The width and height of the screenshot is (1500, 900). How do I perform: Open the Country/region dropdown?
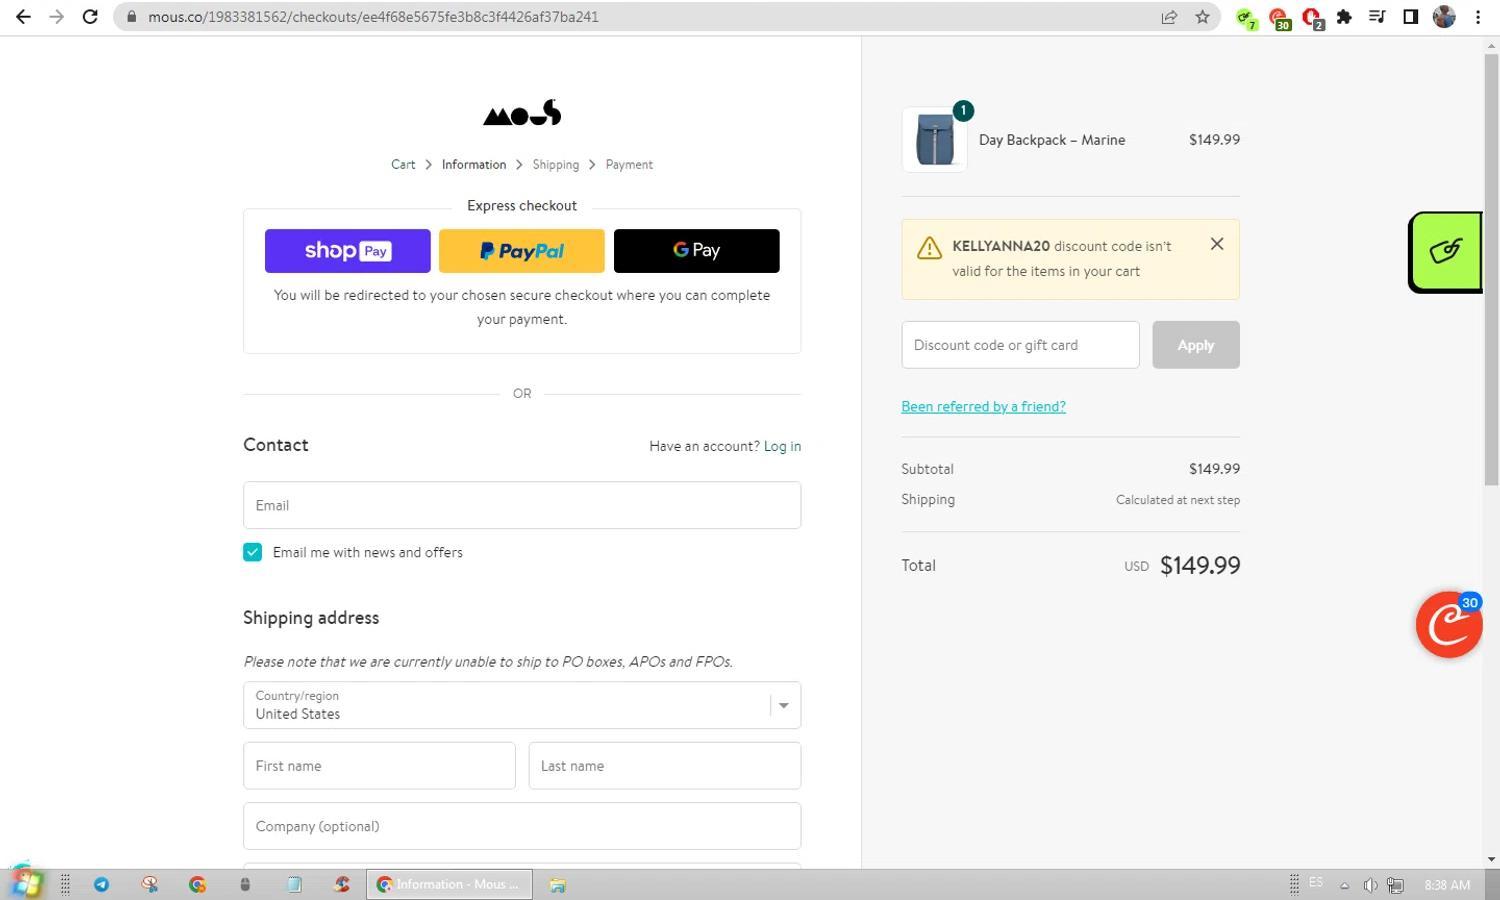coord(783,705)
